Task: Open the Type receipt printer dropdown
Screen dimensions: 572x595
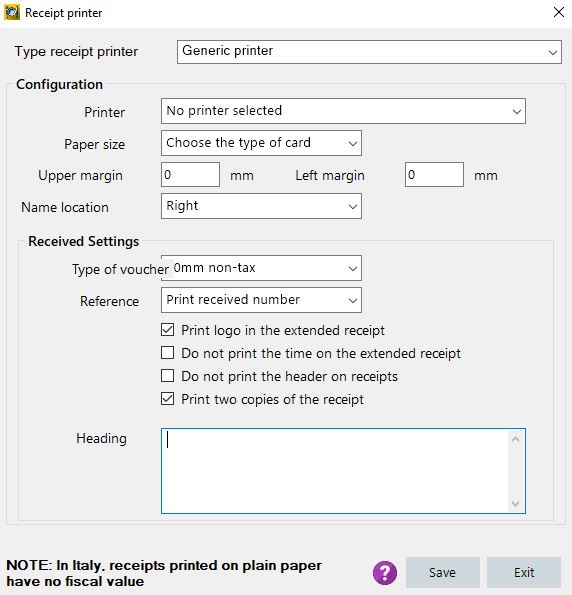Action: [x=369, y=52]
